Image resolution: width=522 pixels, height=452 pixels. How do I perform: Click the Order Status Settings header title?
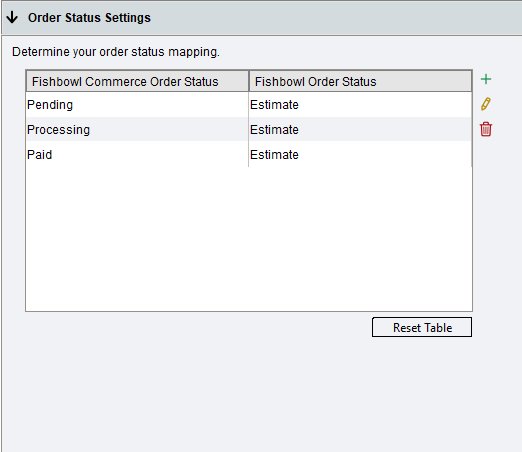(x=89, y=18)
